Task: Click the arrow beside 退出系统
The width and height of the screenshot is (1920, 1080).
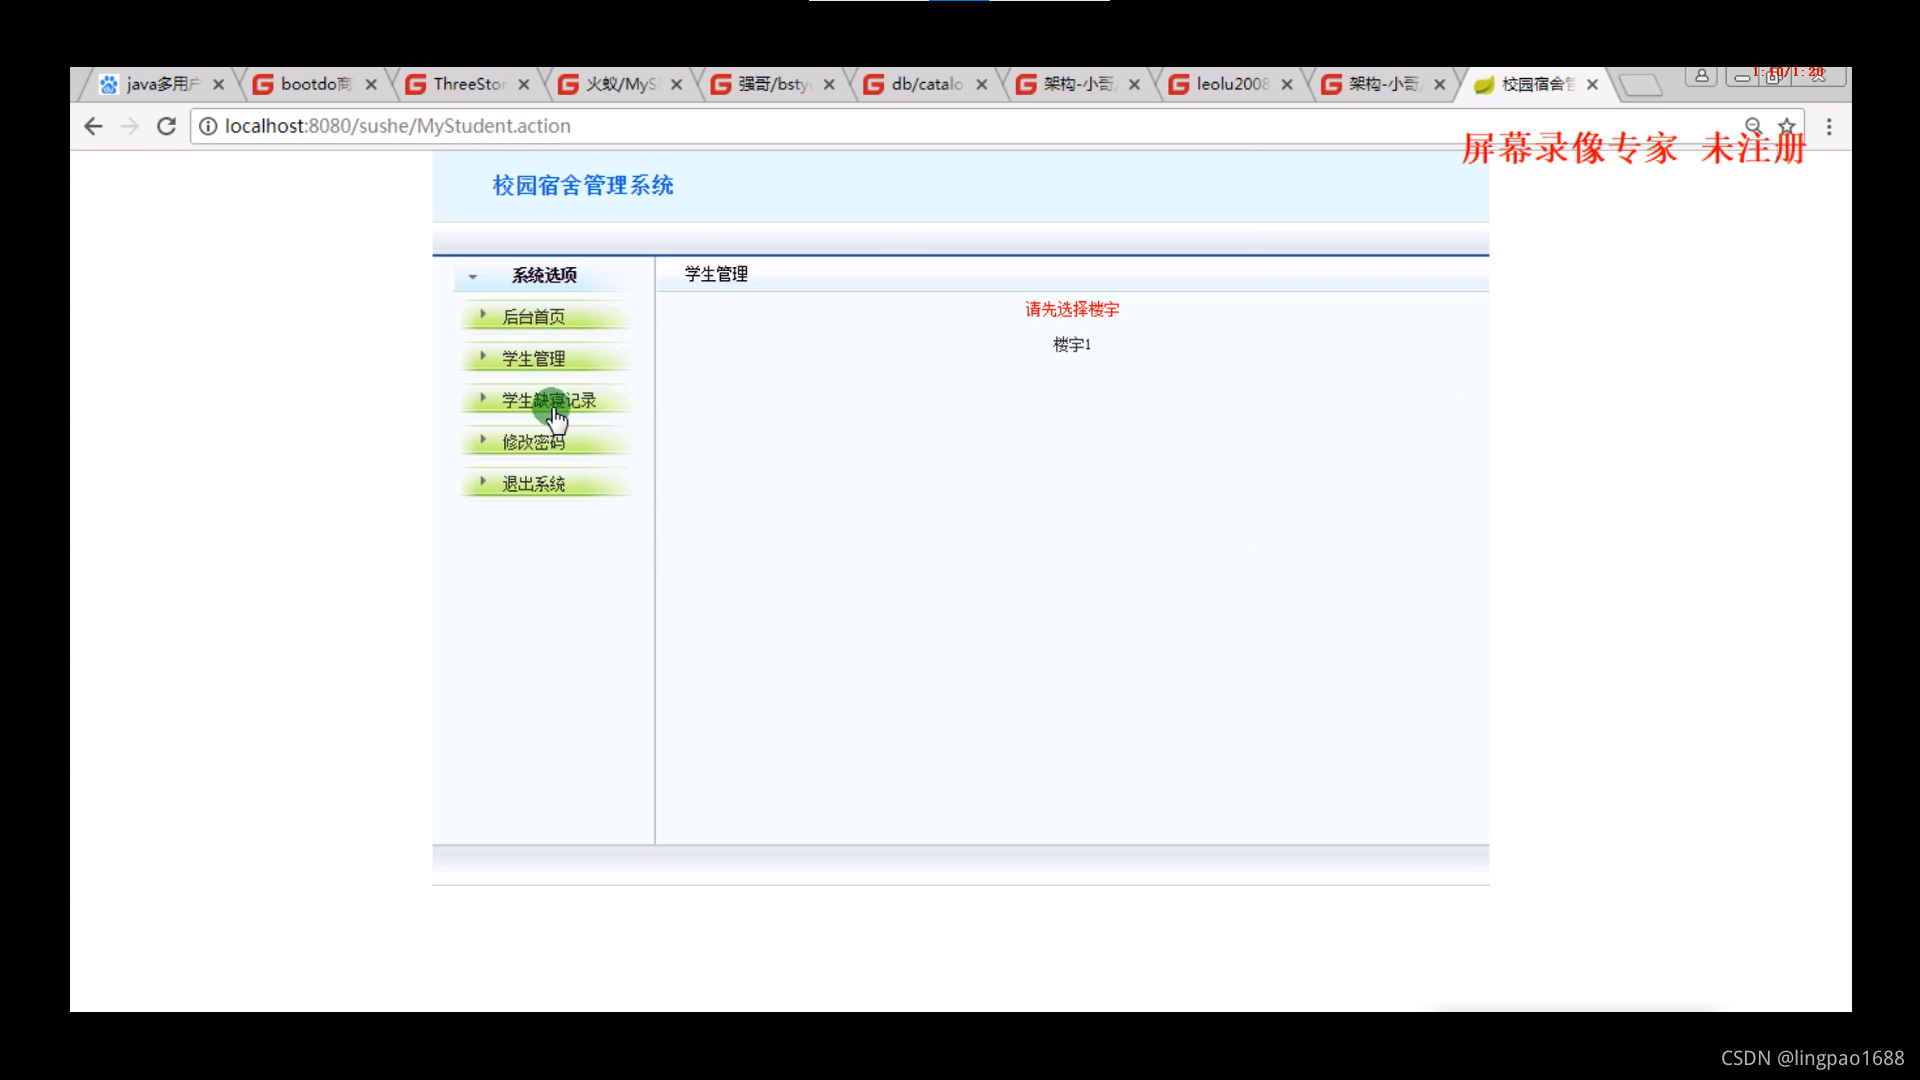Action: 483,482
